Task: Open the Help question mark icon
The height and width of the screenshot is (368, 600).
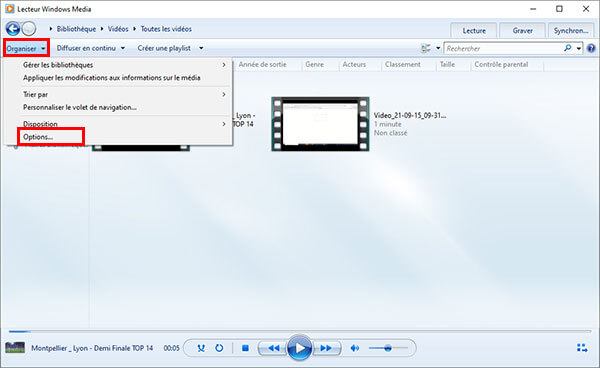Action: pyautogui.click(x=591, y=49)
